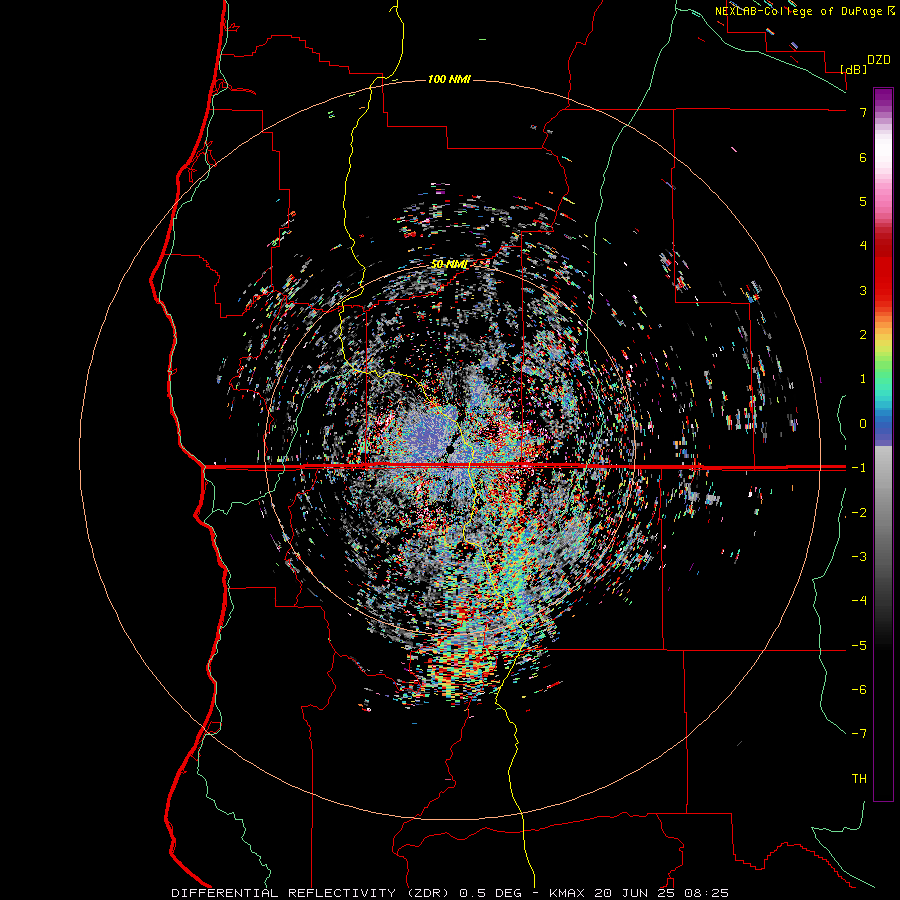This screenshot has width=900, height=900.
Task: Pick the purple top of the color bar
Action: 883,98
